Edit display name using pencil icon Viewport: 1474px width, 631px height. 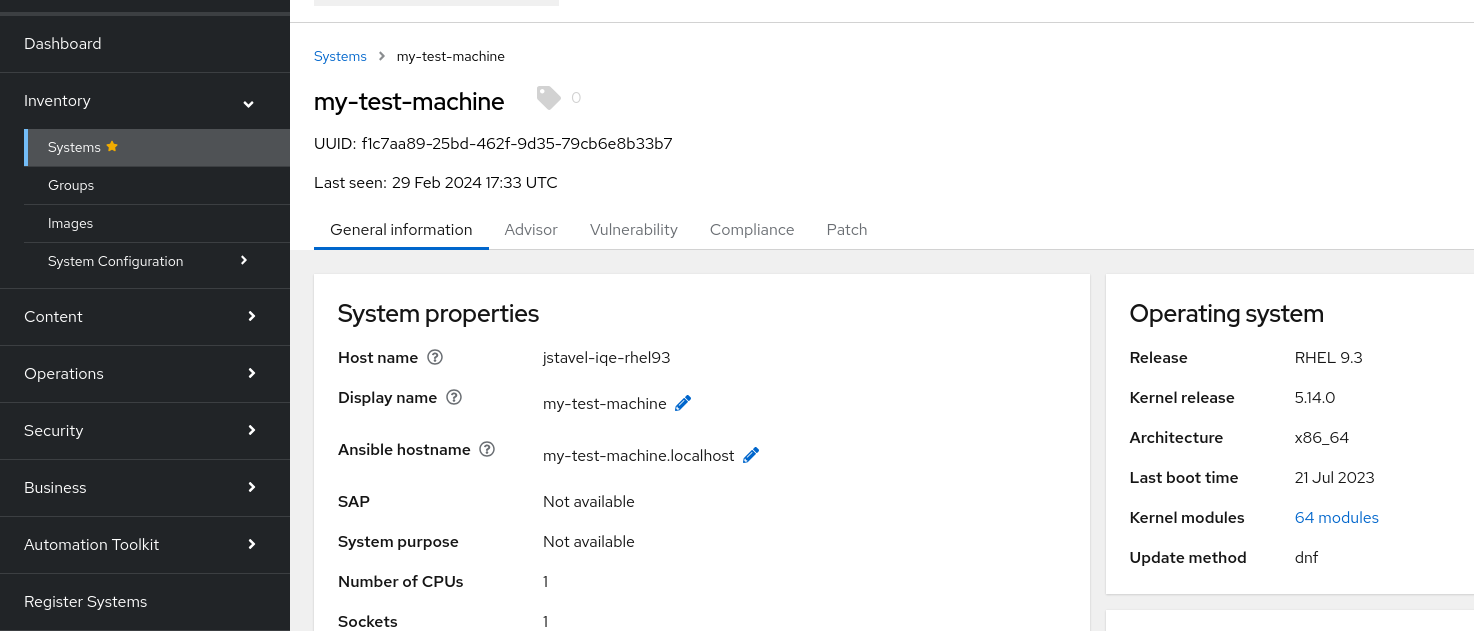pos(684,403)
